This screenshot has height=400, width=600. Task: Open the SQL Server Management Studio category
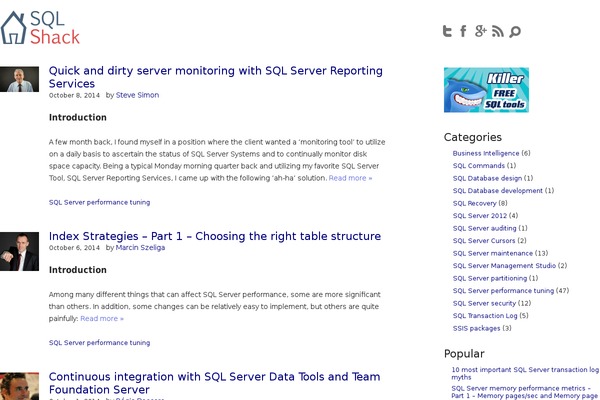[504, 266]
